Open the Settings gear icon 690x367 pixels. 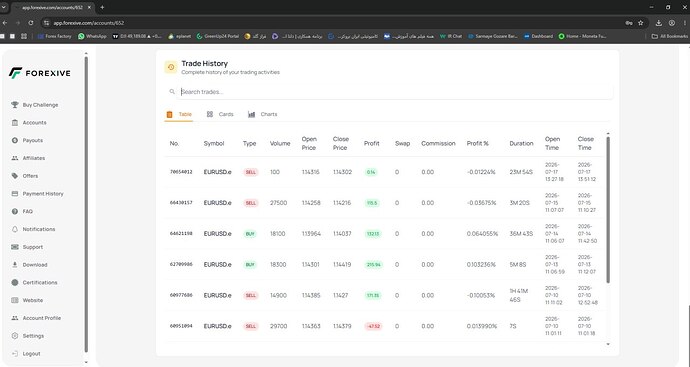point(15,336)
